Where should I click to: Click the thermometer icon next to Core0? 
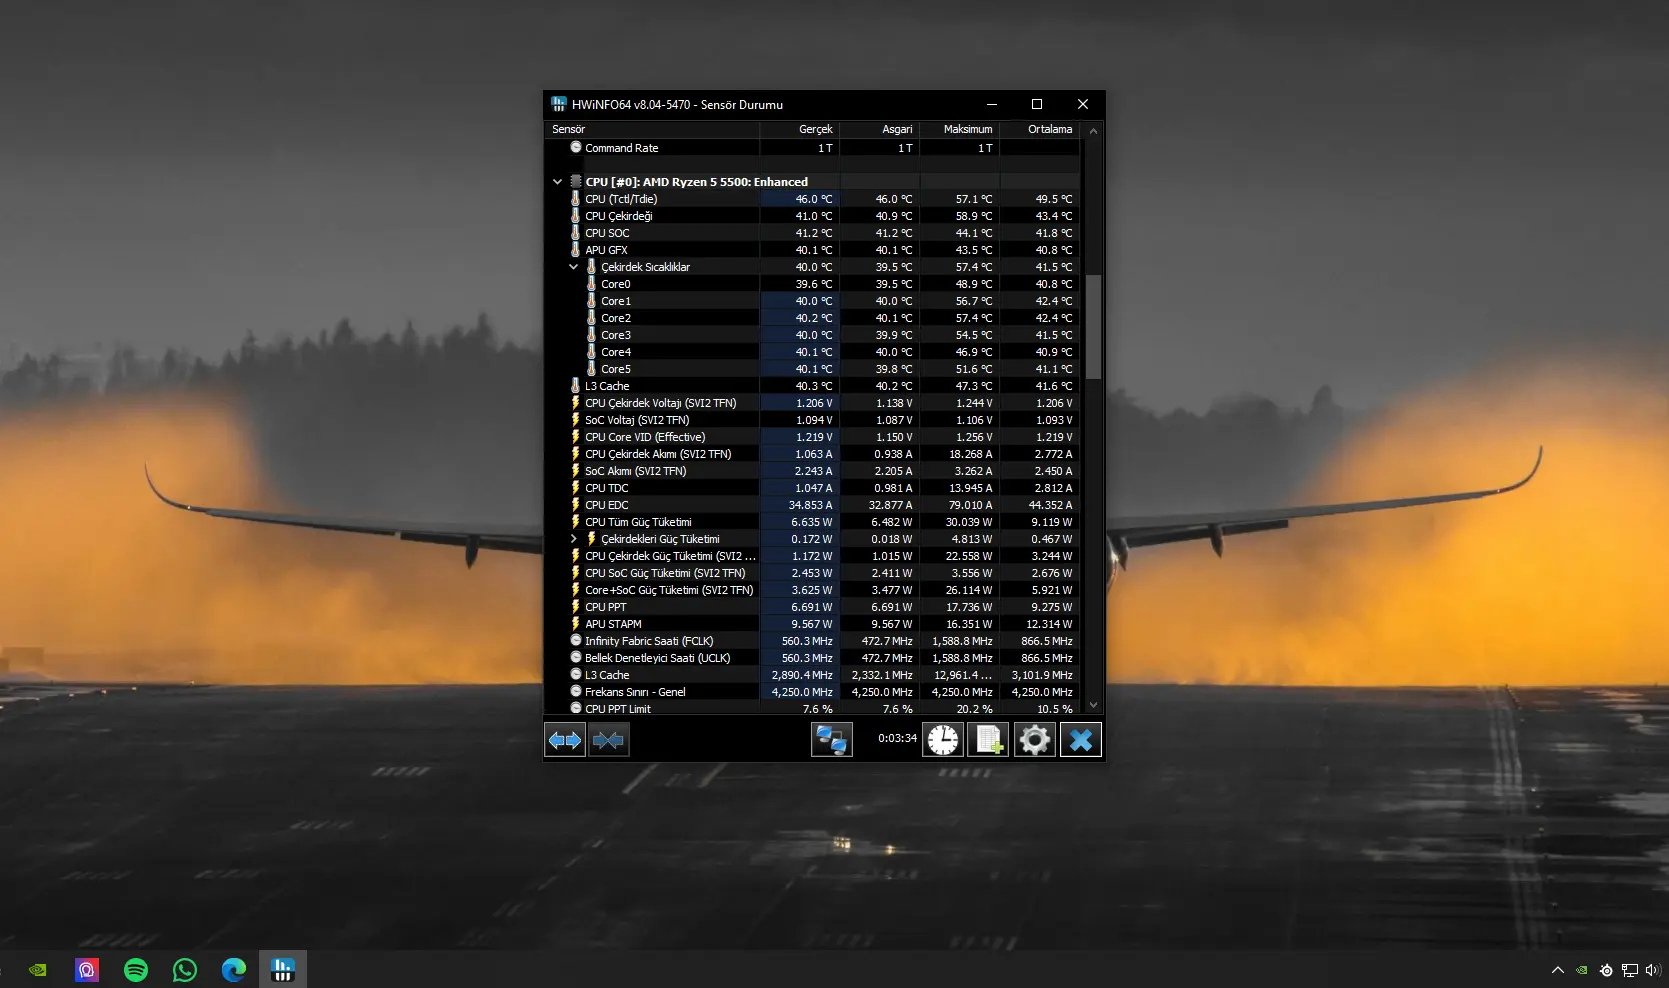coord(591,284)
